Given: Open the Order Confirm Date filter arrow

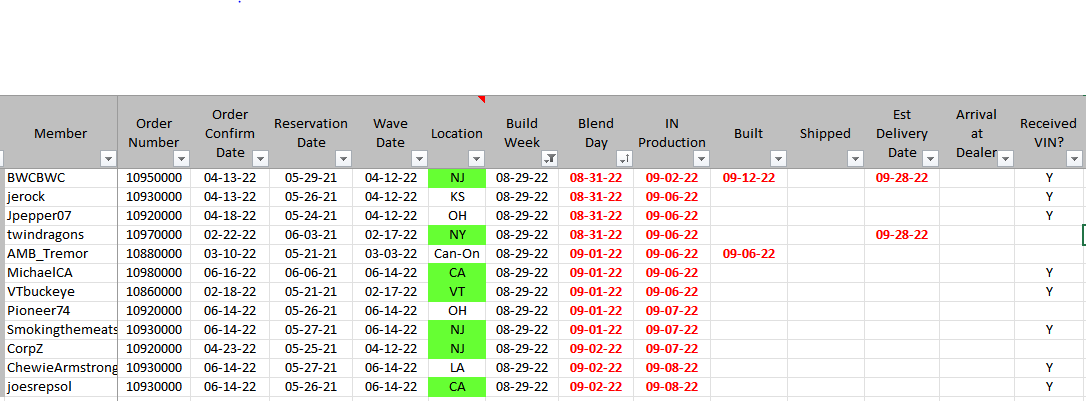Looking at the screenshot, I should [x=260, y=159].
